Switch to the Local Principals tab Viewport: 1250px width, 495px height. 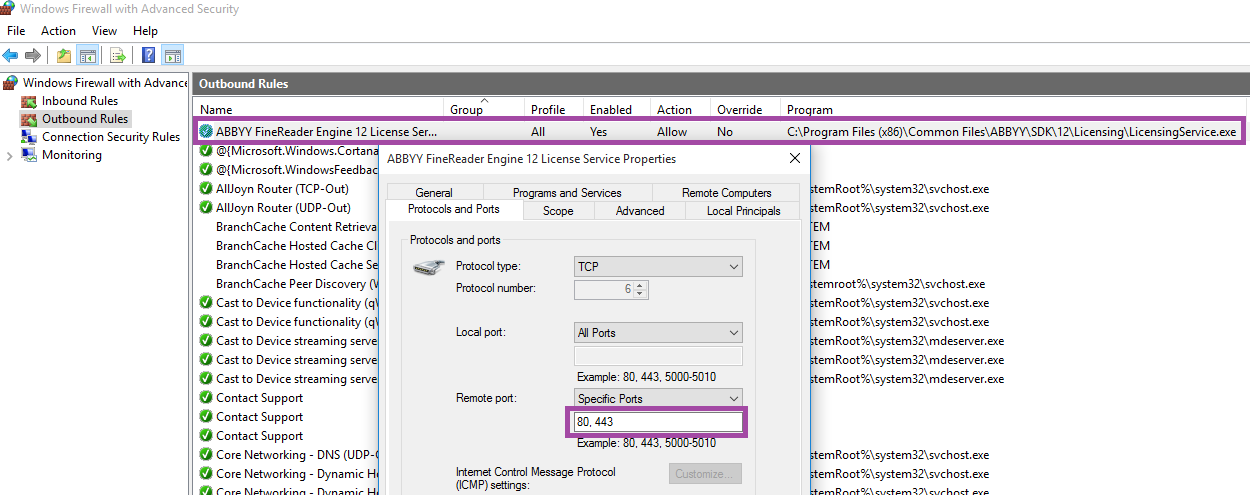click(x=743, y=211)
